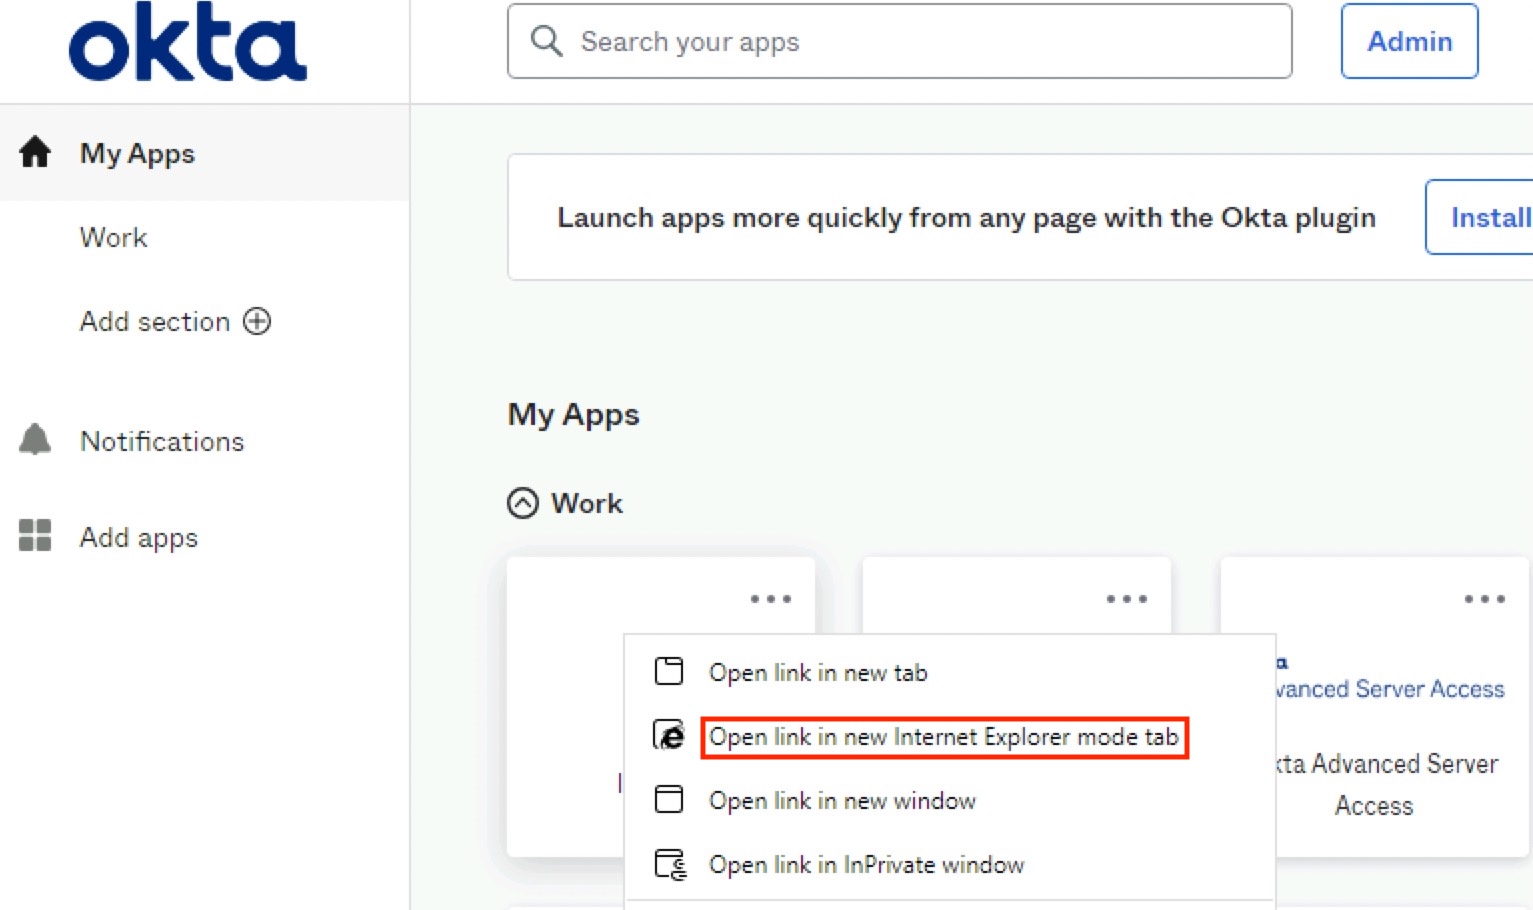Open the Work section in sidebar
This screenshot has width=1533, height=910.
114,237
